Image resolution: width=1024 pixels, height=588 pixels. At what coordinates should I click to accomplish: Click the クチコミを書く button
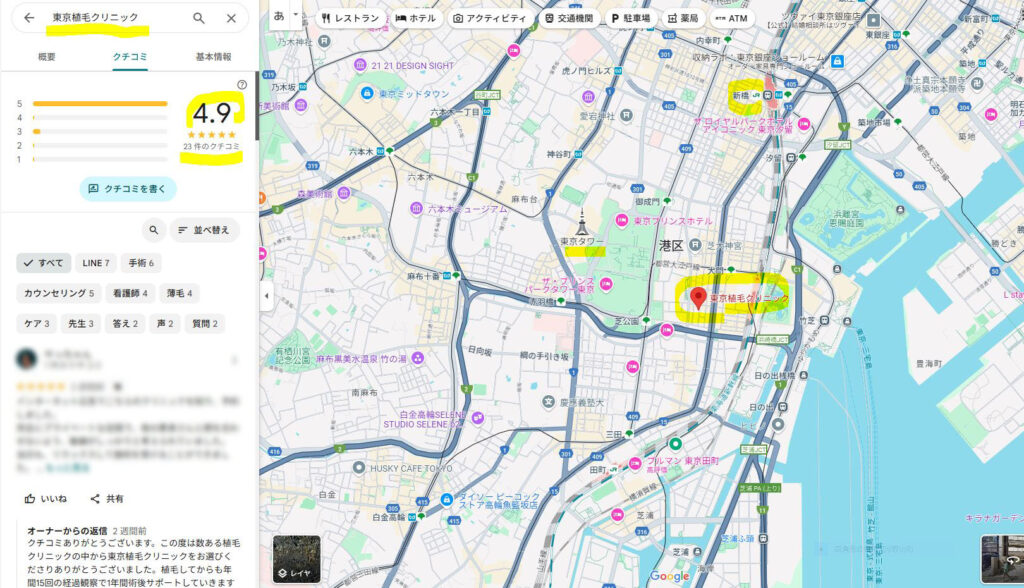tap(128, 189)
